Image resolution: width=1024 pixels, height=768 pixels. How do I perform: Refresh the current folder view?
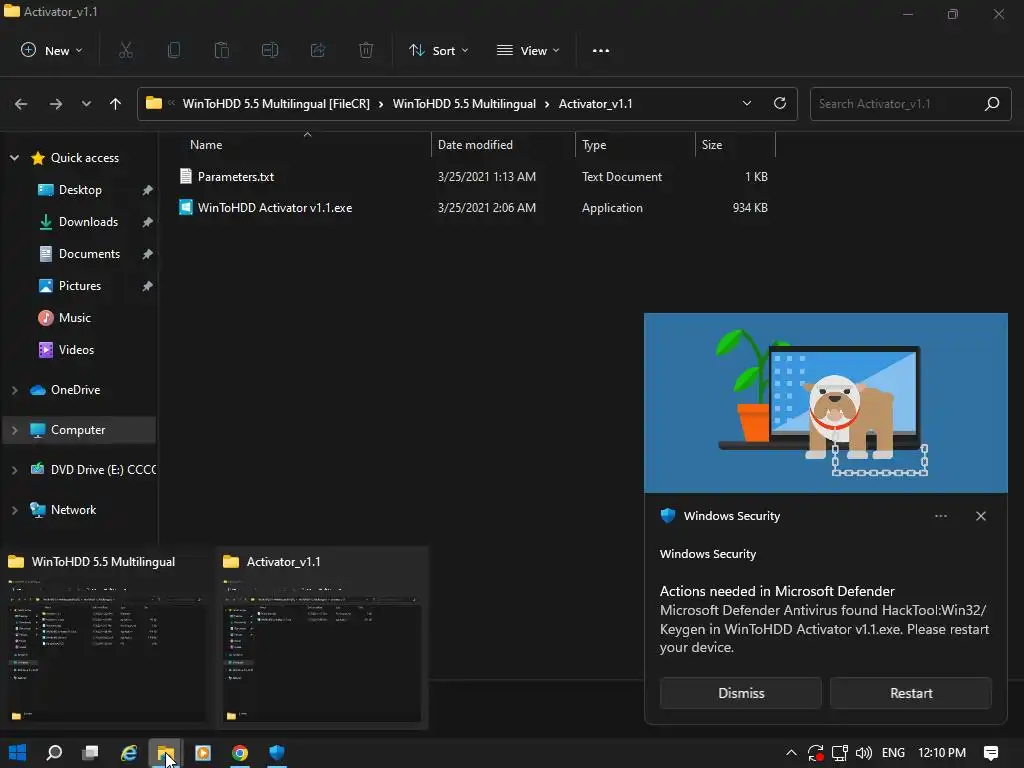tap(780, 103)
